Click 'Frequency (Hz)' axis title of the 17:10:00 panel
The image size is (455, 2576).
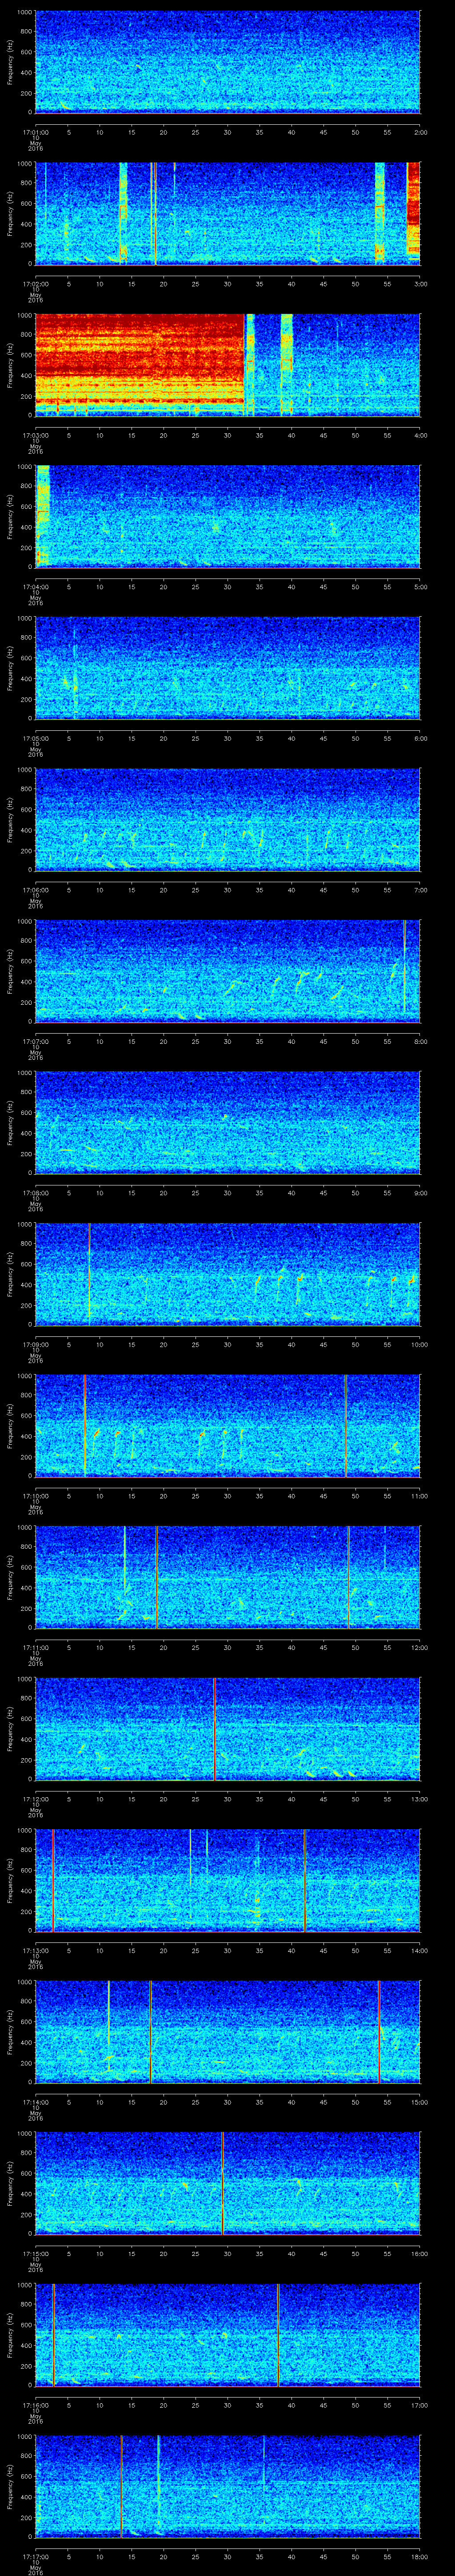[10, 1425]
